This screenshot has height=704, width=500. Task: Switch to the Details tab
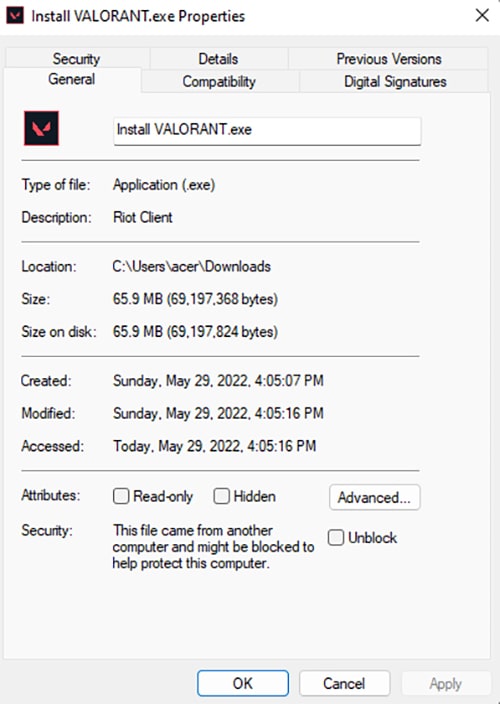tap(219, 59)
